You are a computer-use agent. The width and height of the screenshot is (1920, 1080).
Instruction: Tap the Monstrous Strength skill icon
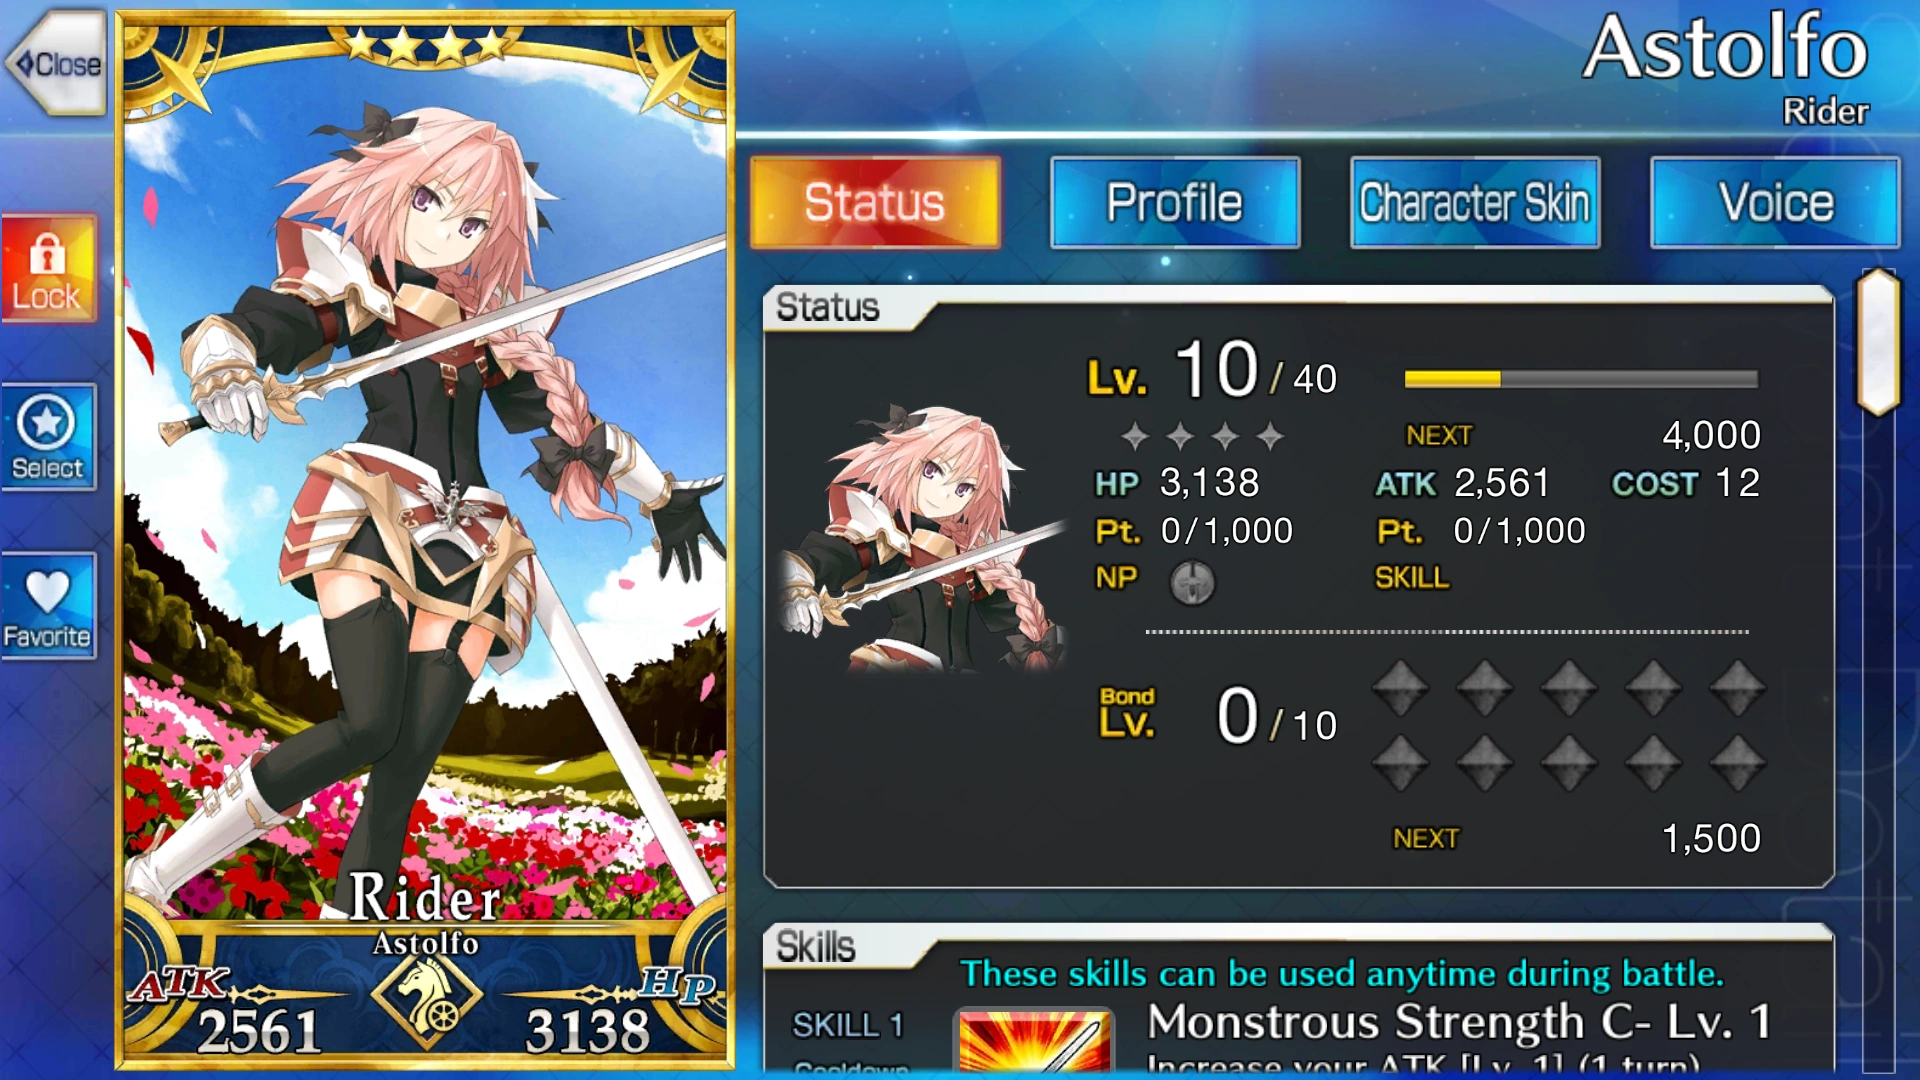[1035, 1040]
